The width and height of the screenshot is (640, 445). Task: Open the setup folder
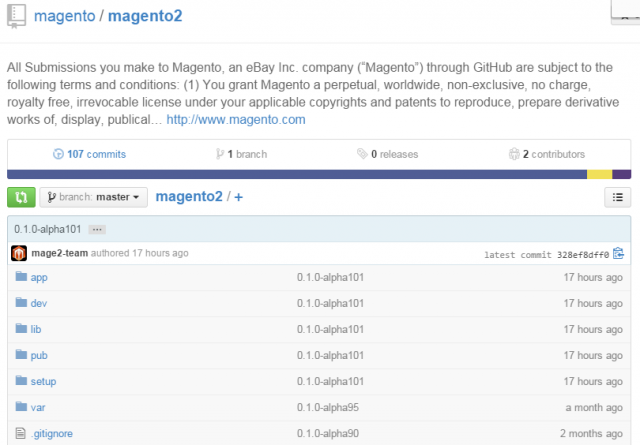pos(43,381)
